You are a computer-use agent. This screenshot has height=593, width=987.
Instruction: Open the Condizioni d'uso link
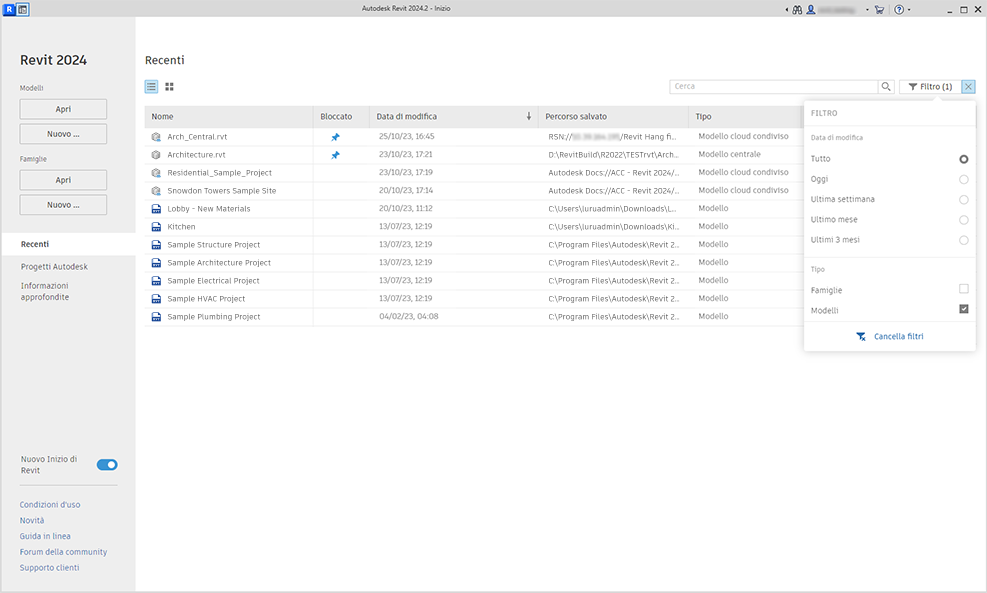[50, 505]
